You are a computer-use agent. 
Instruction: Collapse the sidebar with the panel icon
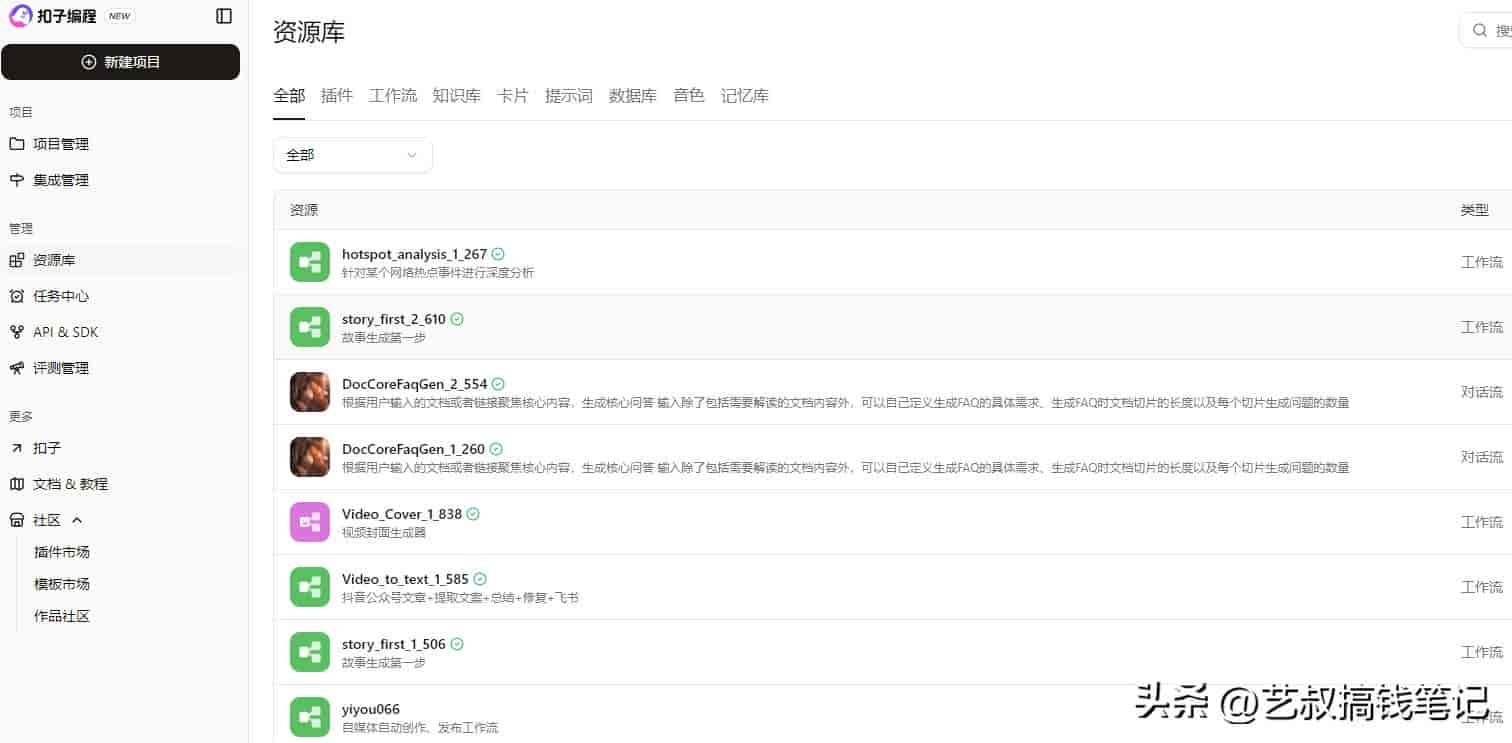click(224, 16)
